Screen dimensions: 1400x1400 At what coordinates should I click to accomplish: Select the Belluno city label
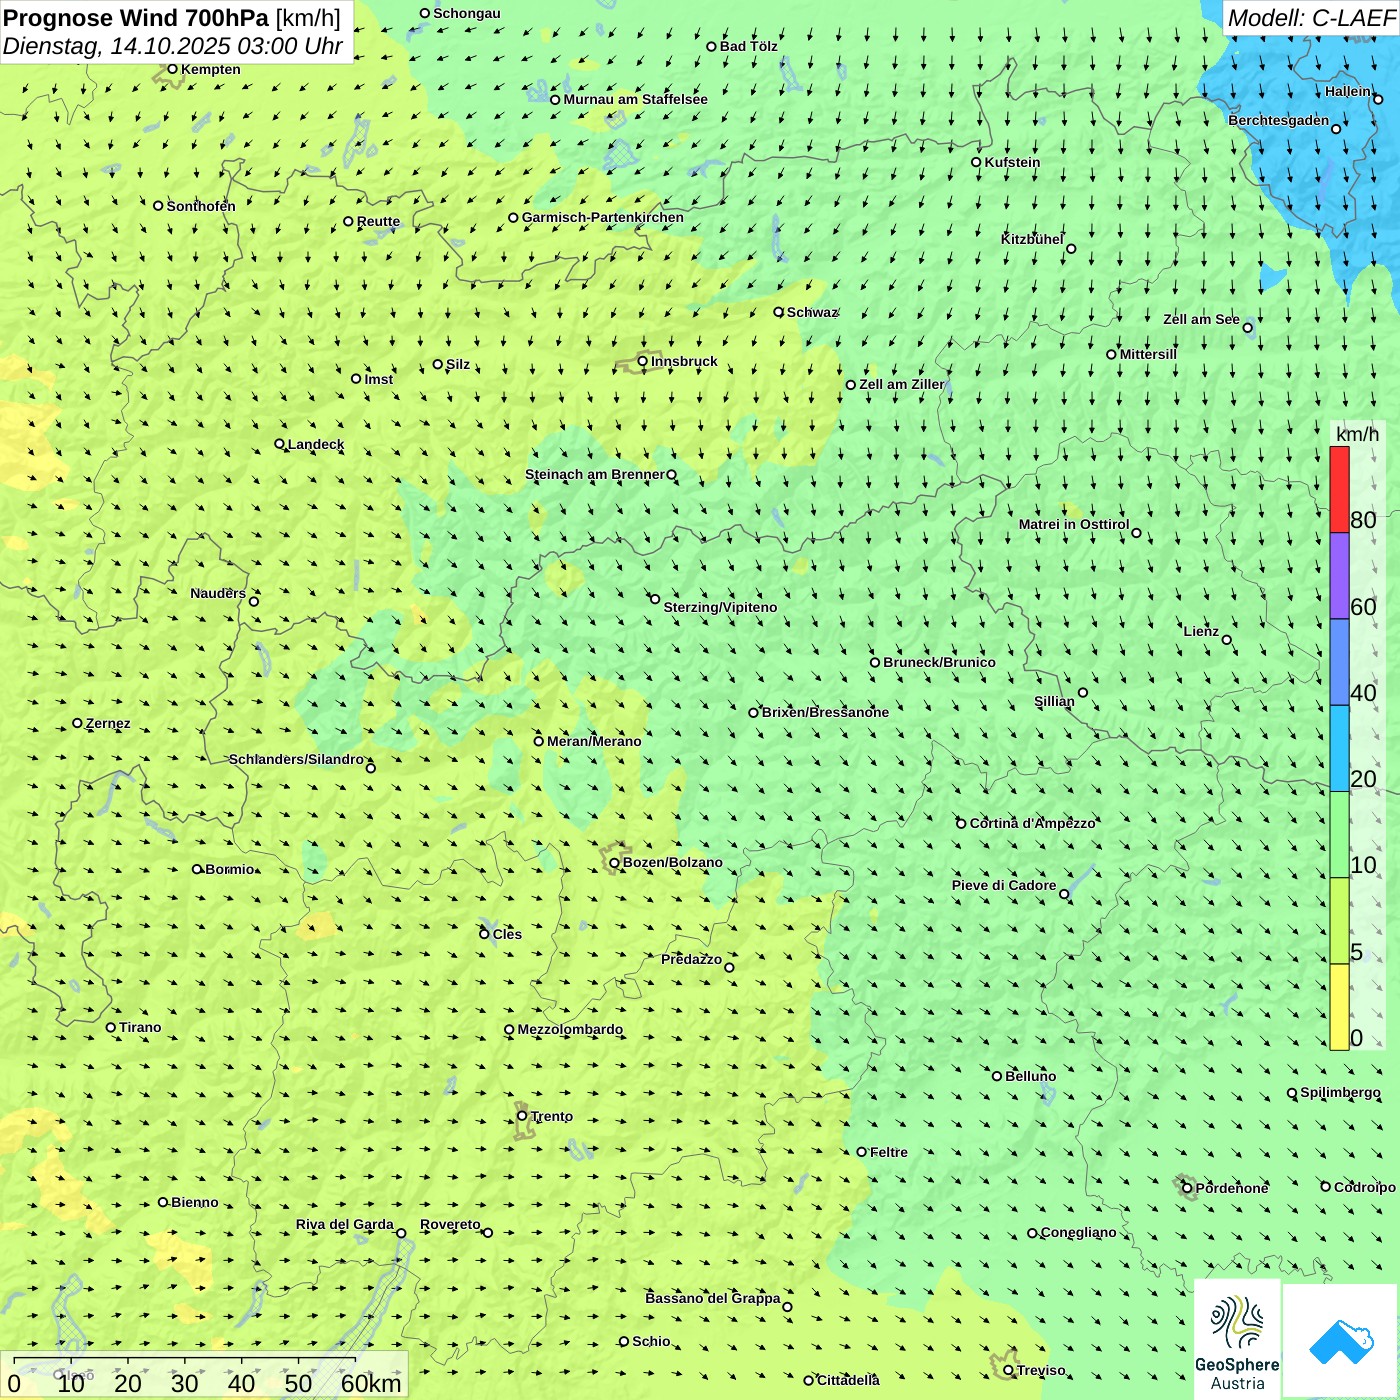(x=1030, y=1076)
